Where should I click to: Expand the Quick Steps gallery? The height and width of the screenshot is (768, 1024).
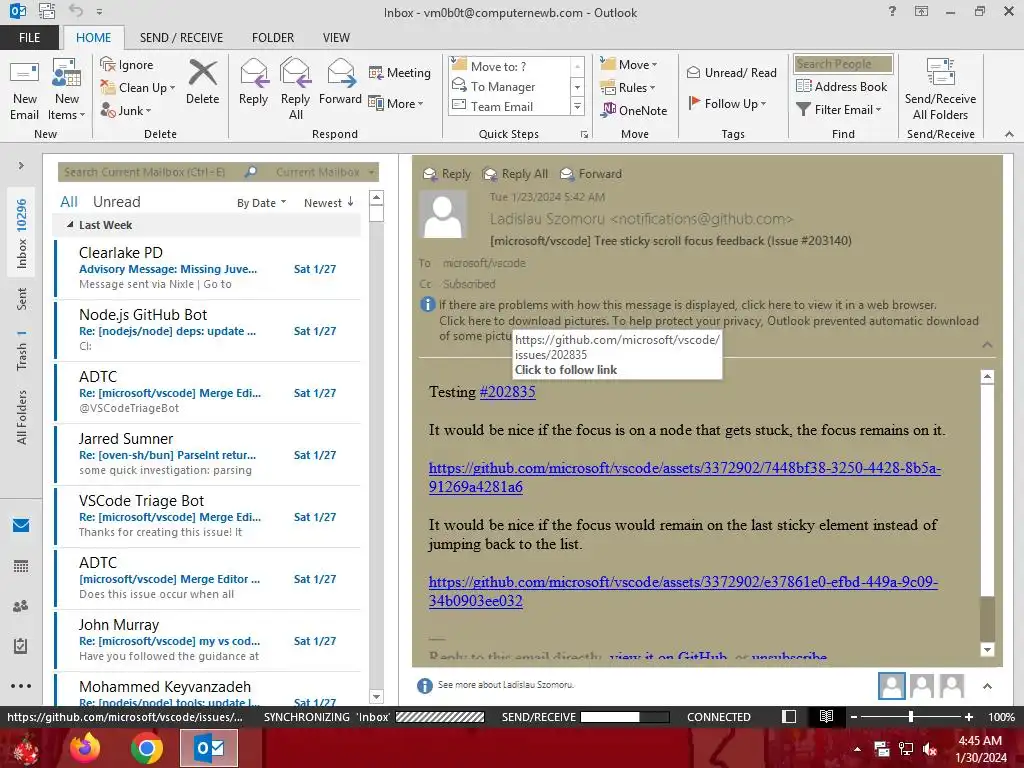577,106
